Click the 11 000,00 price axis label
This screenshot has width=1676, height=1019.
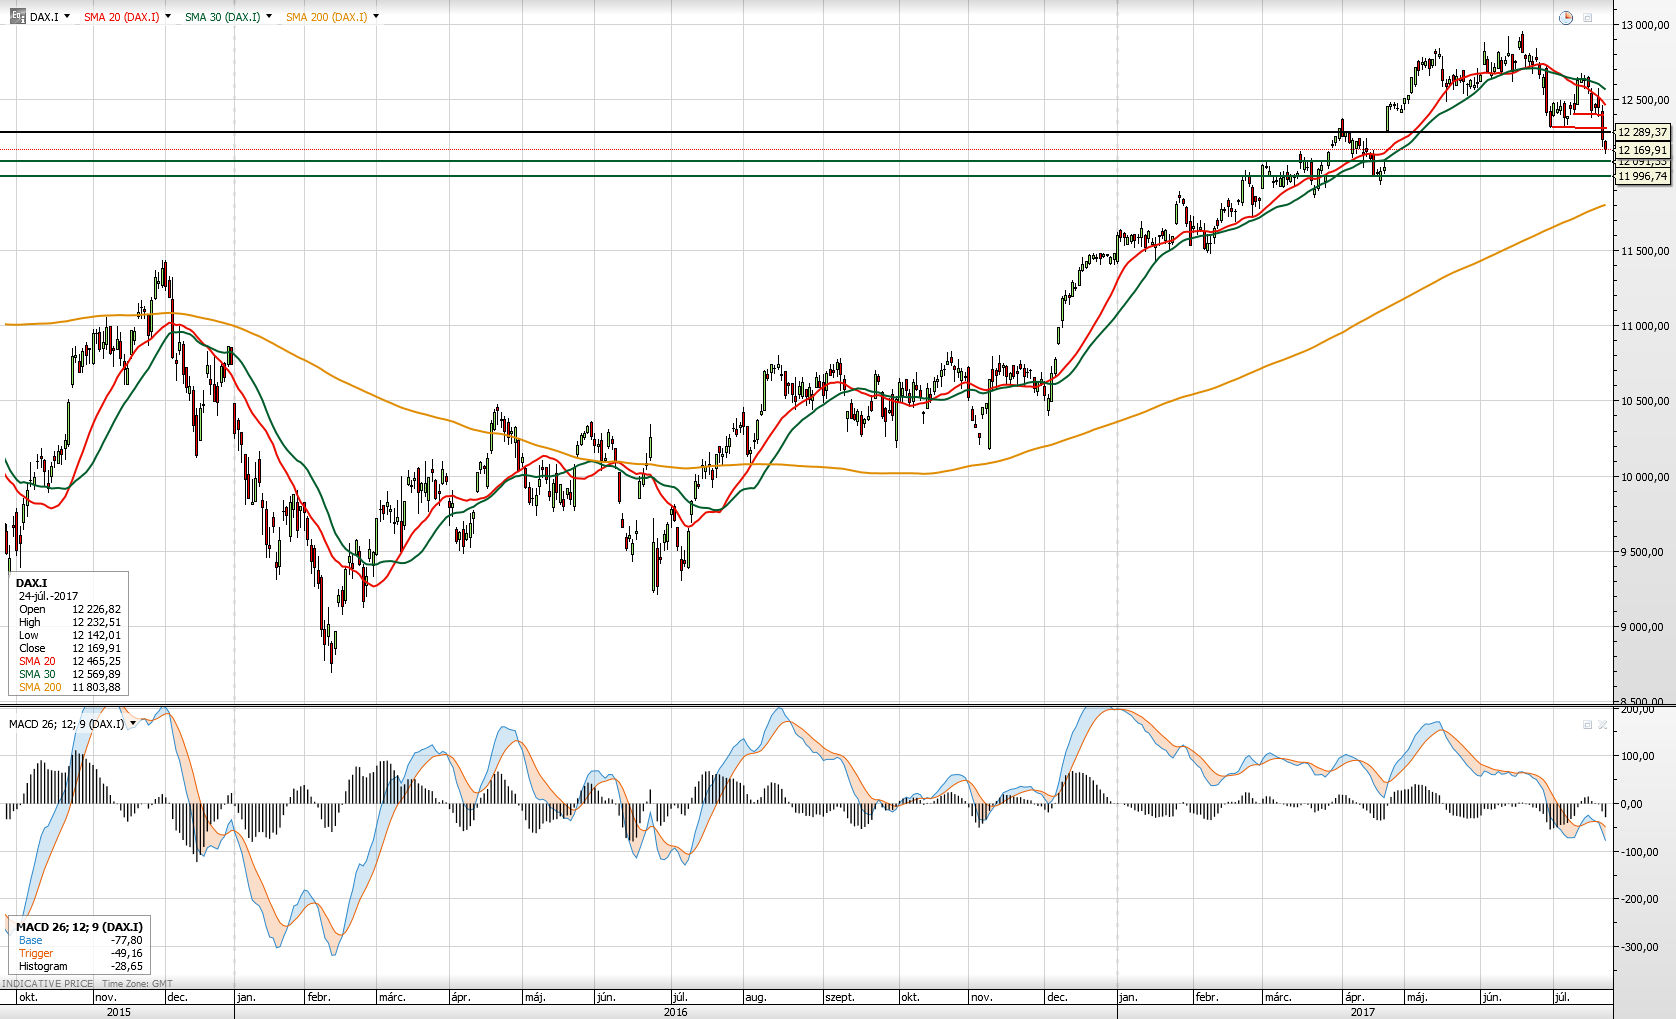pyautogui.click(x=1645, y=326)
